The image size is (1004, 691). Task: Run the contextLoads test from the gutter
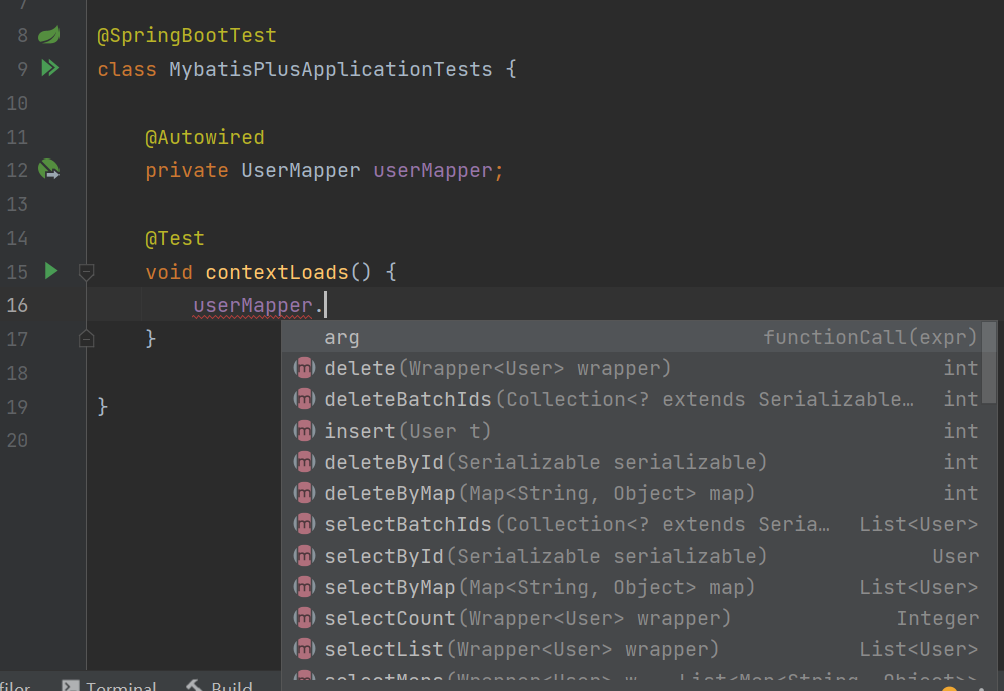click(x=51, y=271)
